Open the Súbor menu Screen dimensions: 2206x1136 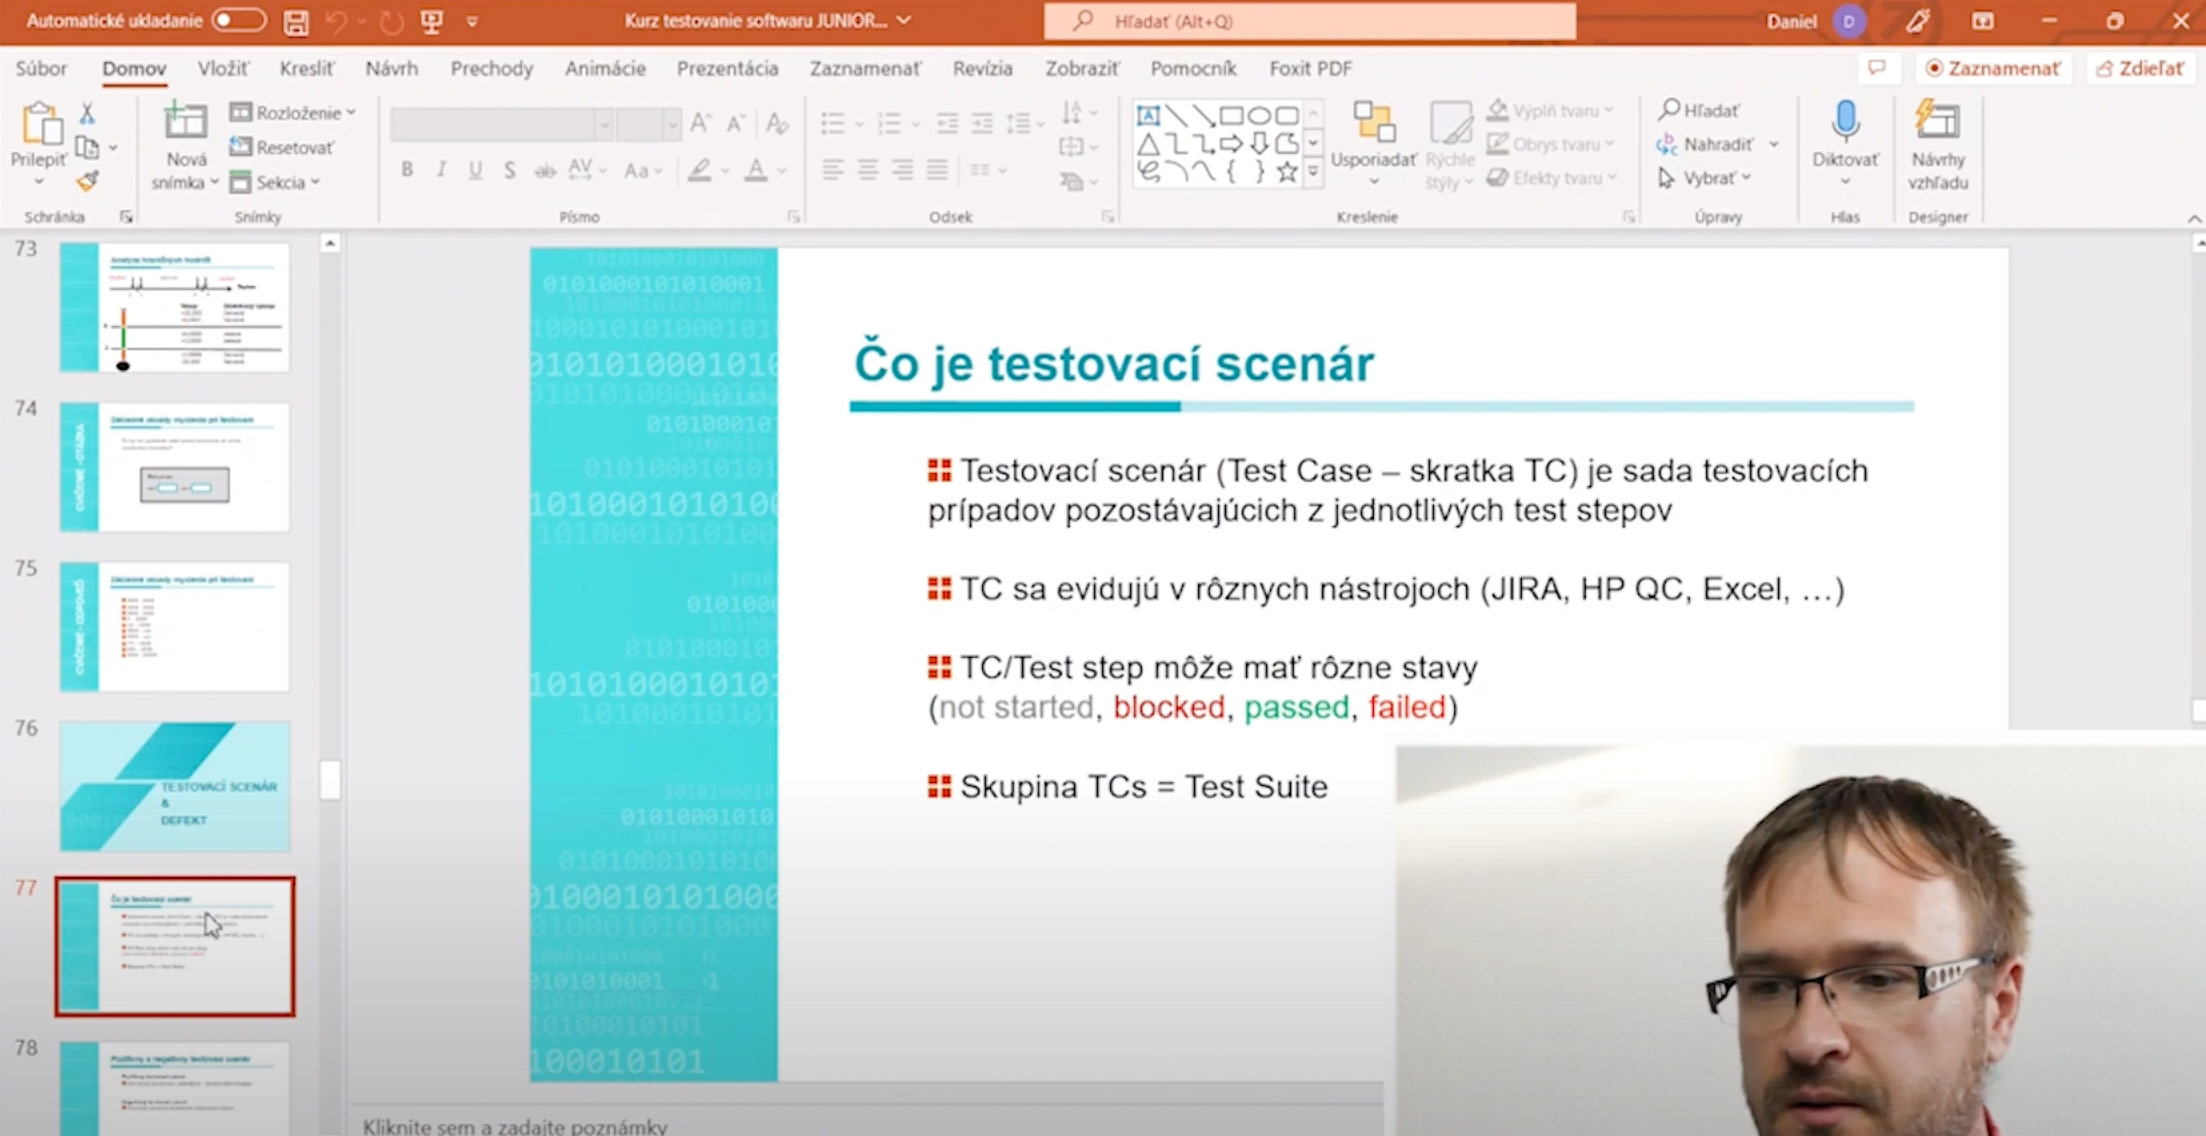[41, 68]
